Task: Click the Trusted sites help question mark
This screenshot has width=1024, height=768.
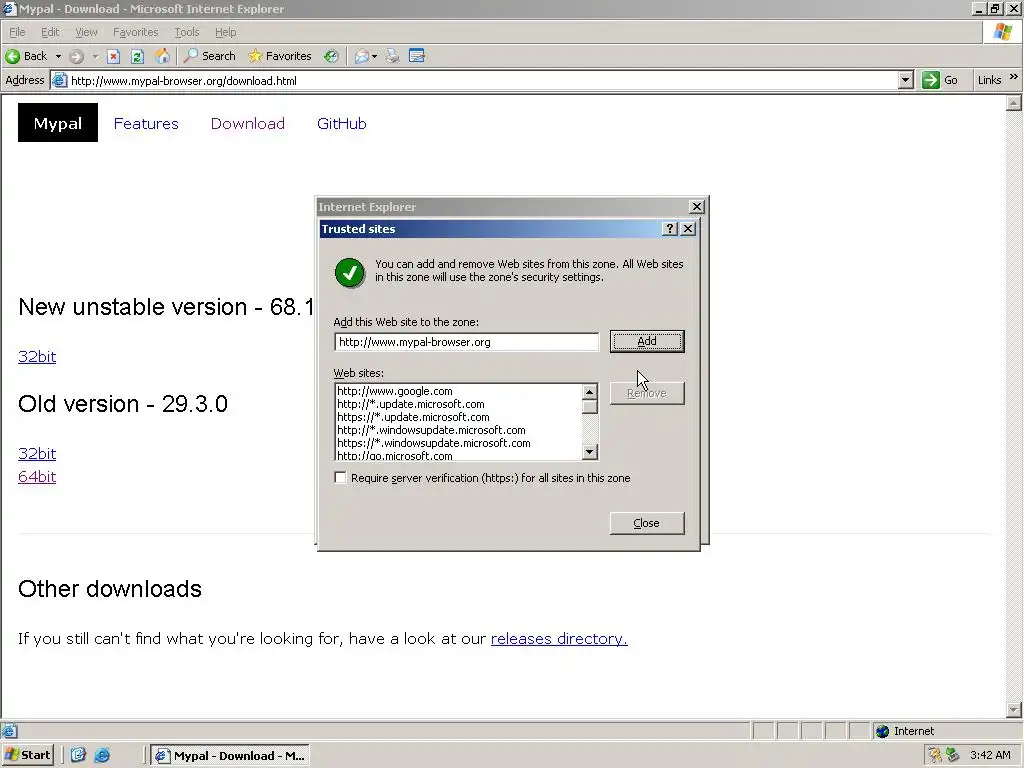Action: [x=670, y=229]
